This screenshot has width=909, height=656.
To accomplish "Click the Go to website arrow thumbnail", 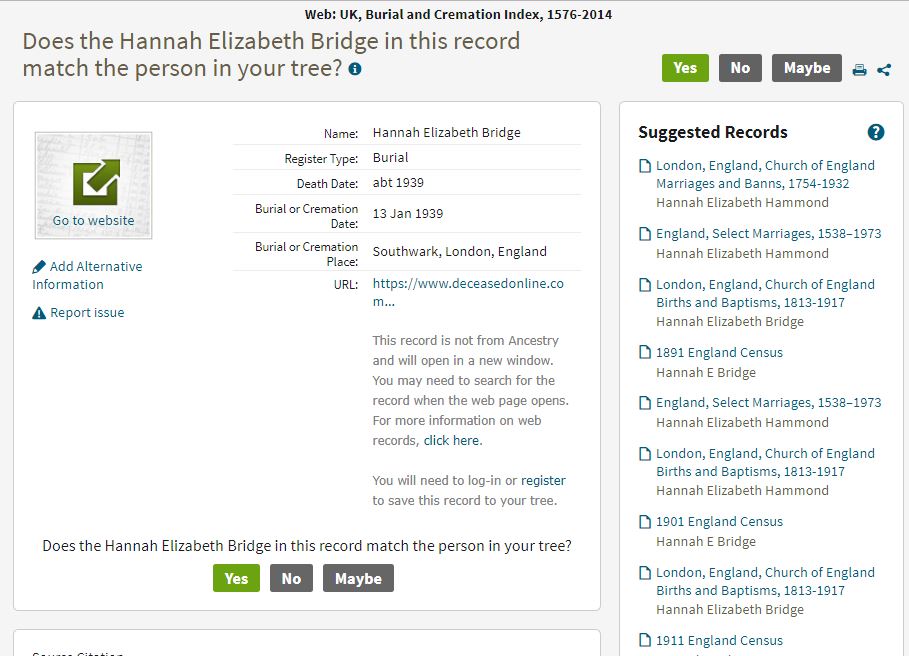I will (x=93, y=185).
